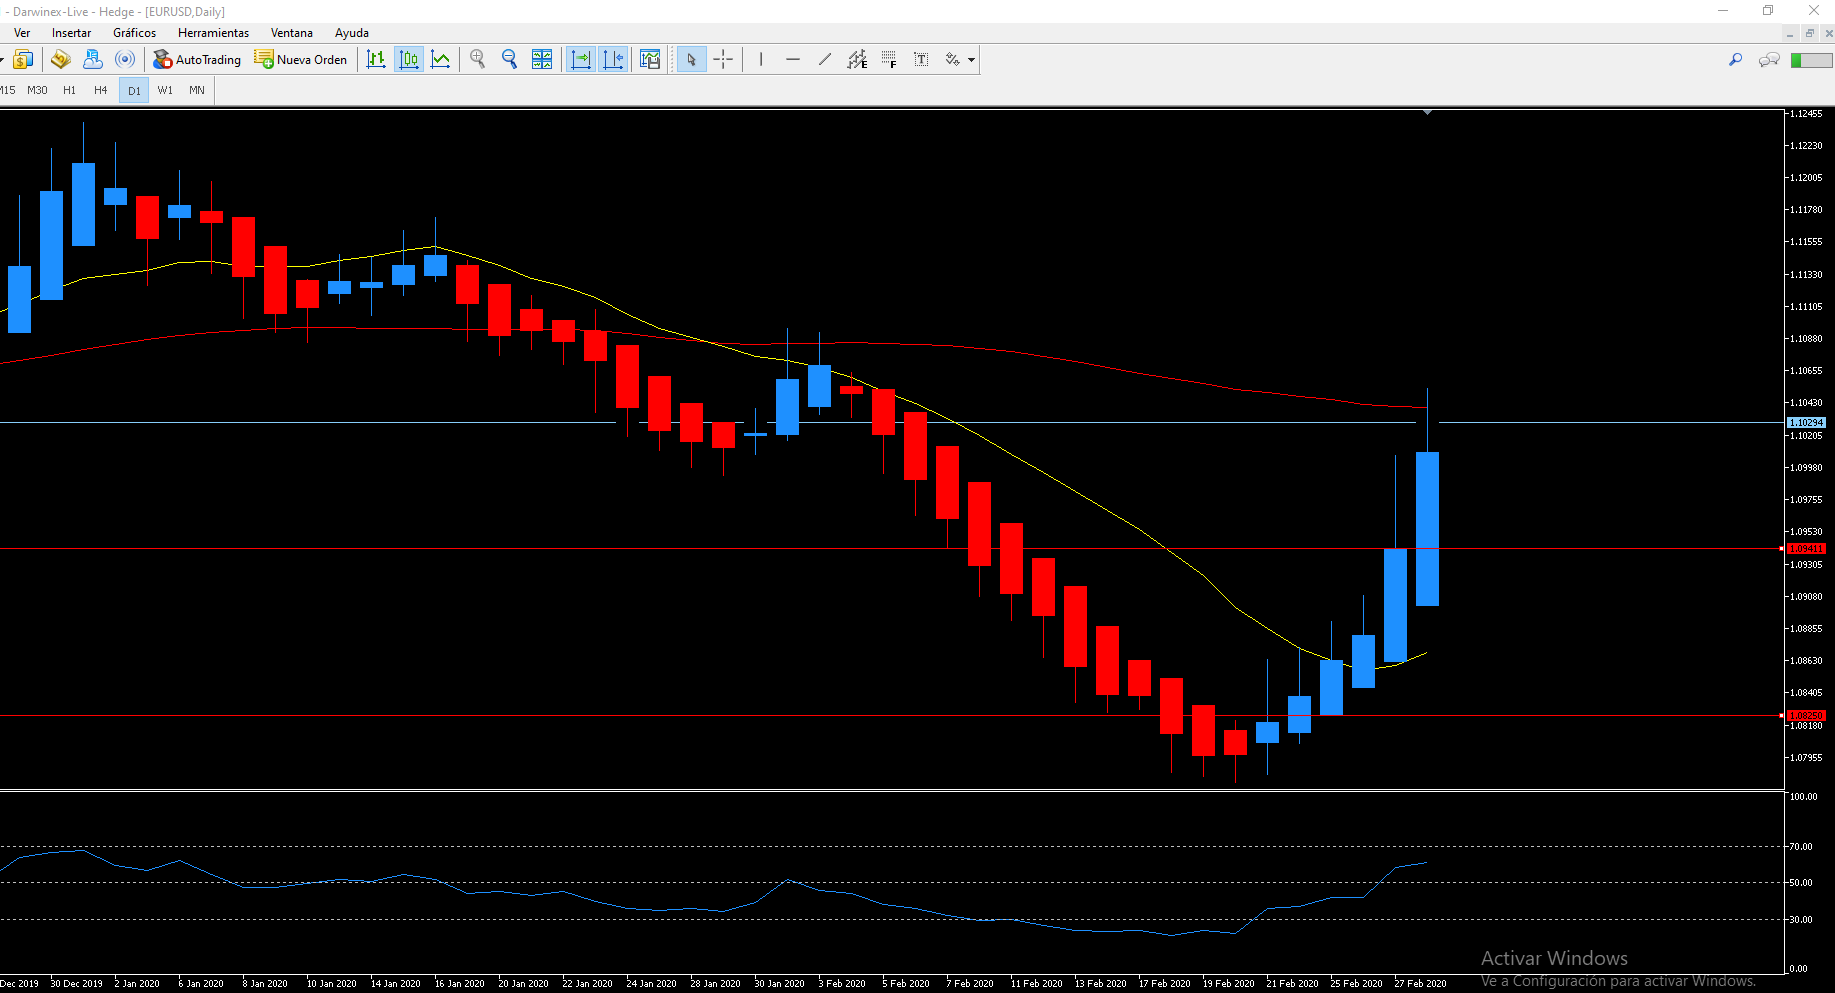Open a Nueva Orden window
This screenshot has width=1835, height=993.
coord(301,60)
